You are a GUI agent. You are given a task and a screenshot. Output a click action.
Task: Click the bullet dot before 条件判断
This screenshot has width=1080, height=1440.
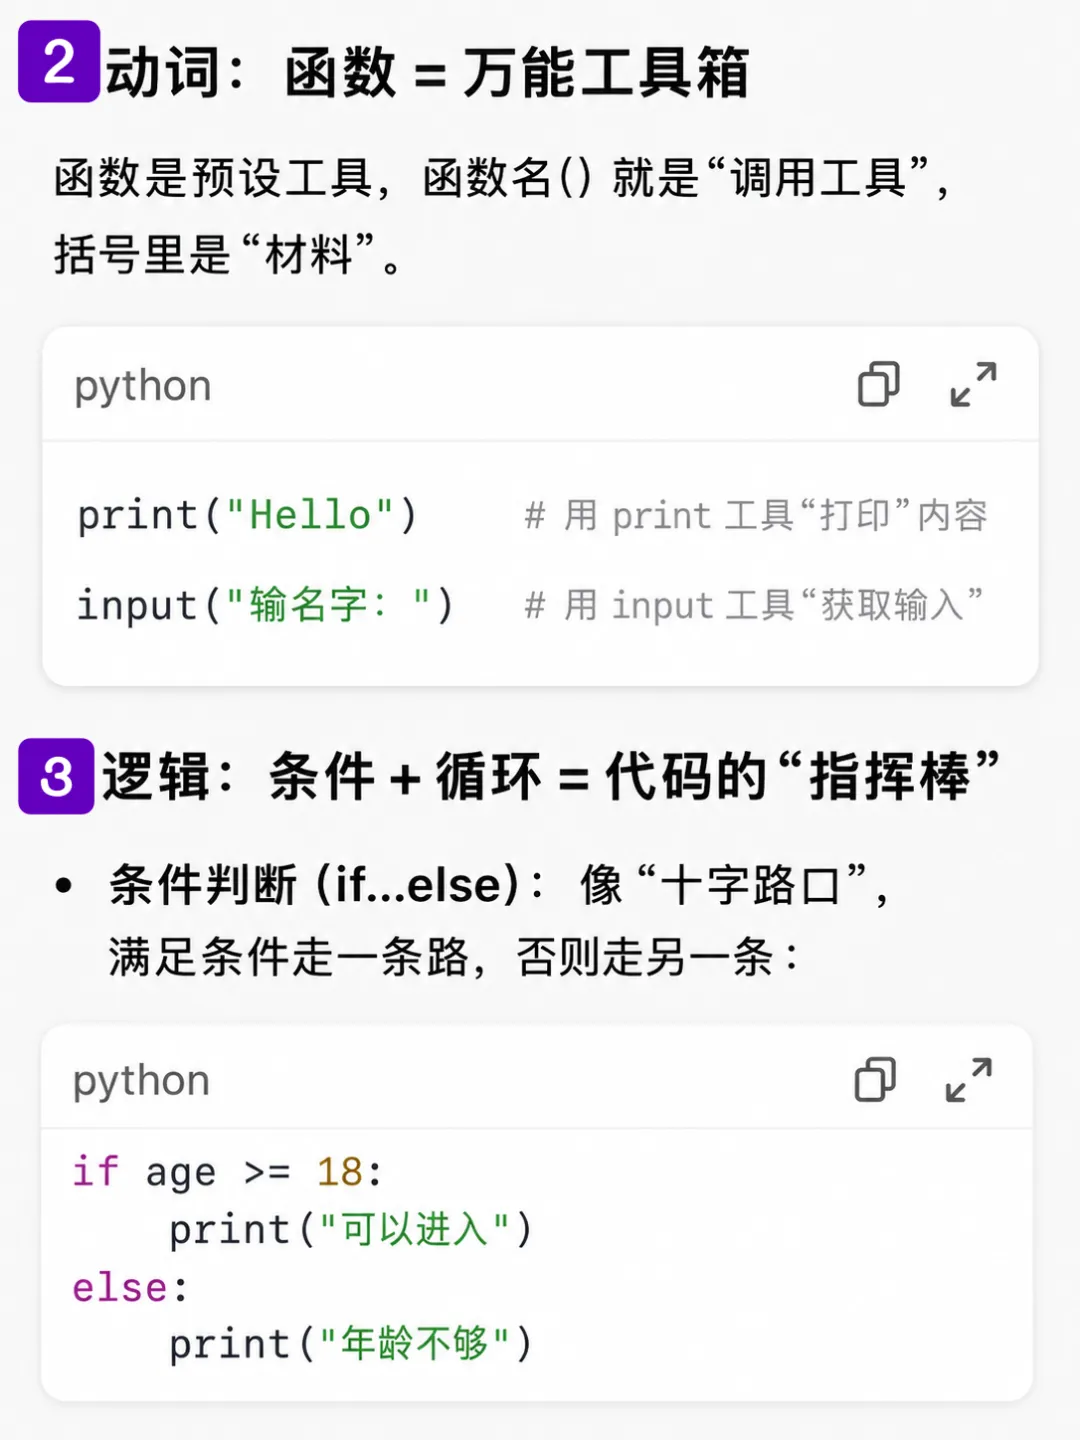point(65,885)
